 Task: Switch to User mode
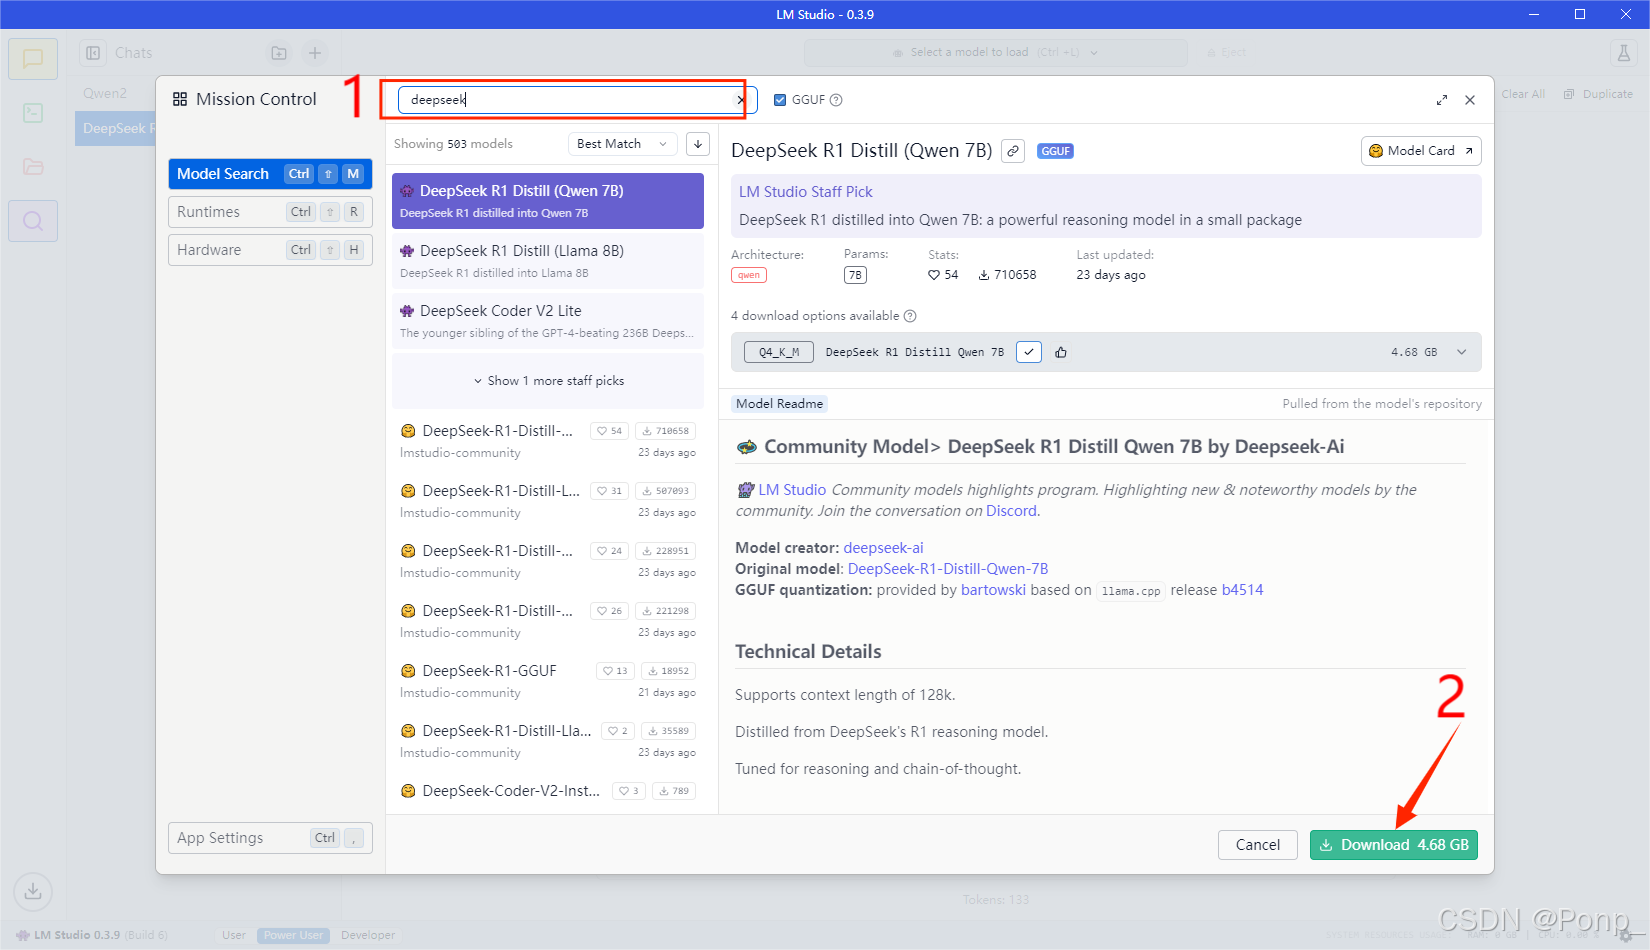[x=234, y=936]
